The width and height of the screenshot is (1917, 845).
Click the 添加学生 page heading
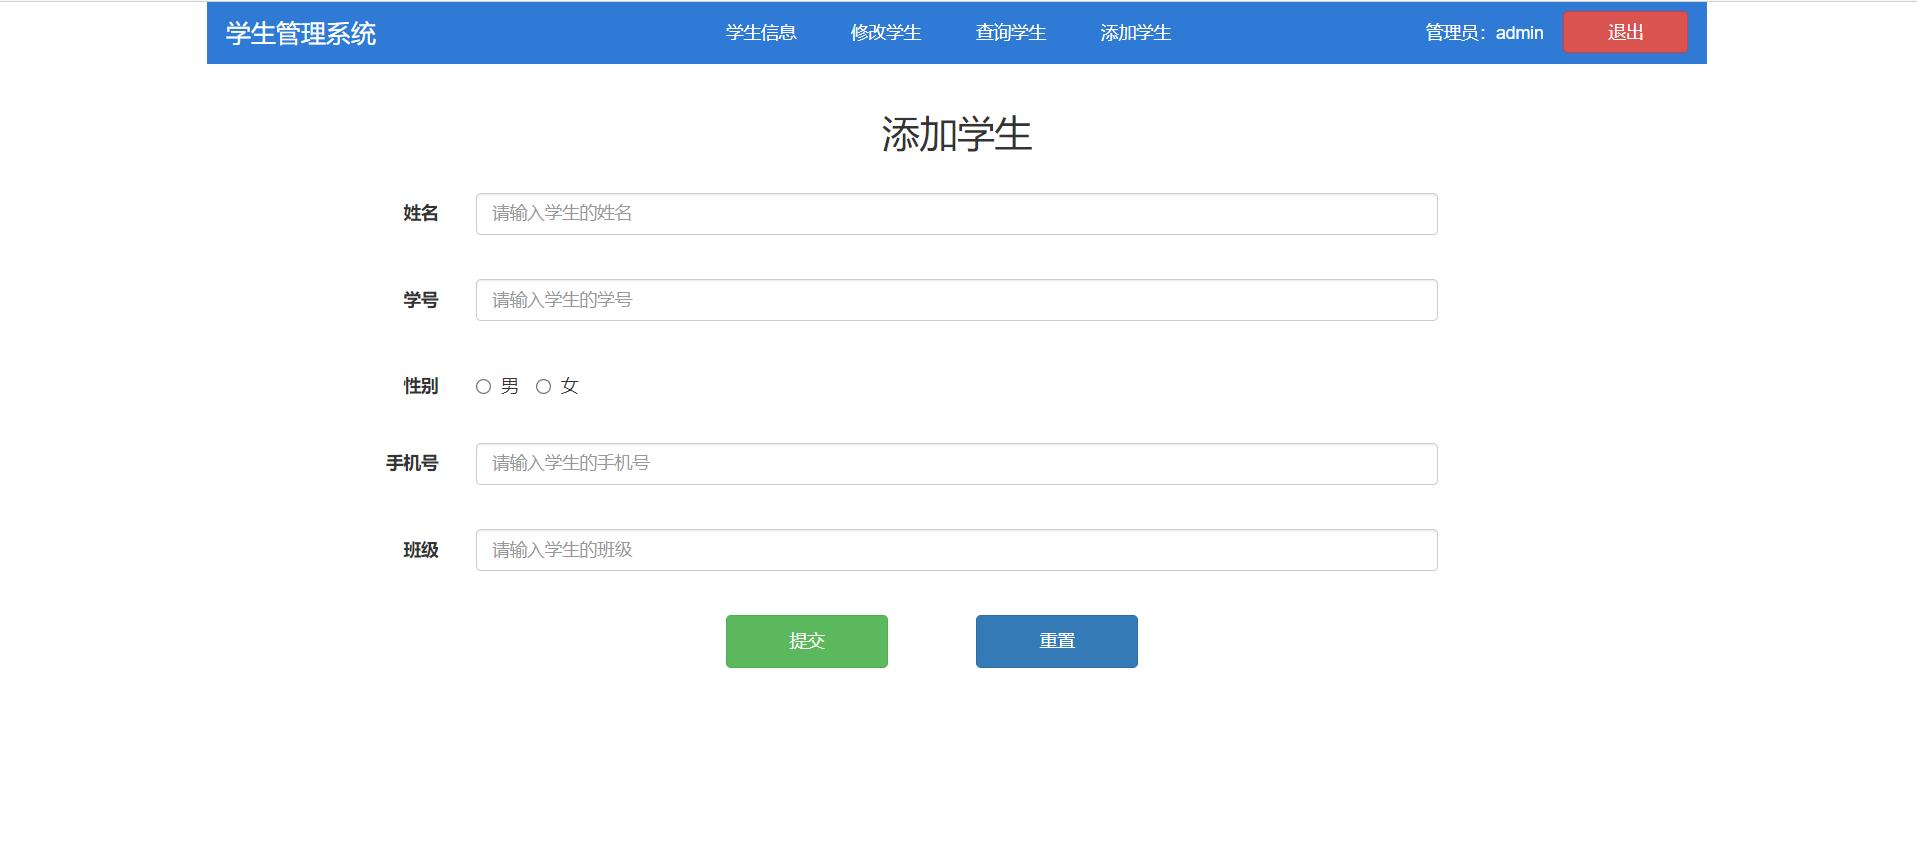point(957,134)
